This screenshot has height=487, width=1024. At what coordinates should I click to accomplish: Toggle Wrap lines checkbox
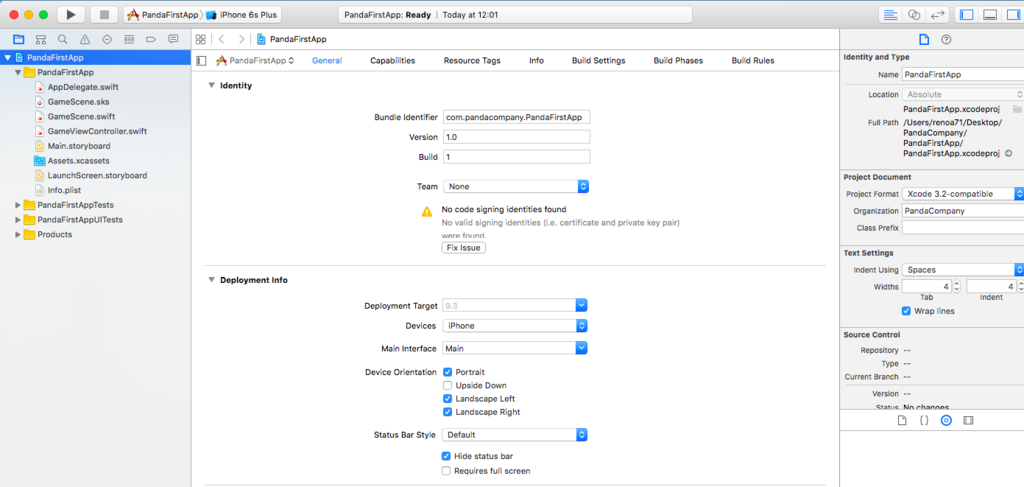tap(906, 311)
